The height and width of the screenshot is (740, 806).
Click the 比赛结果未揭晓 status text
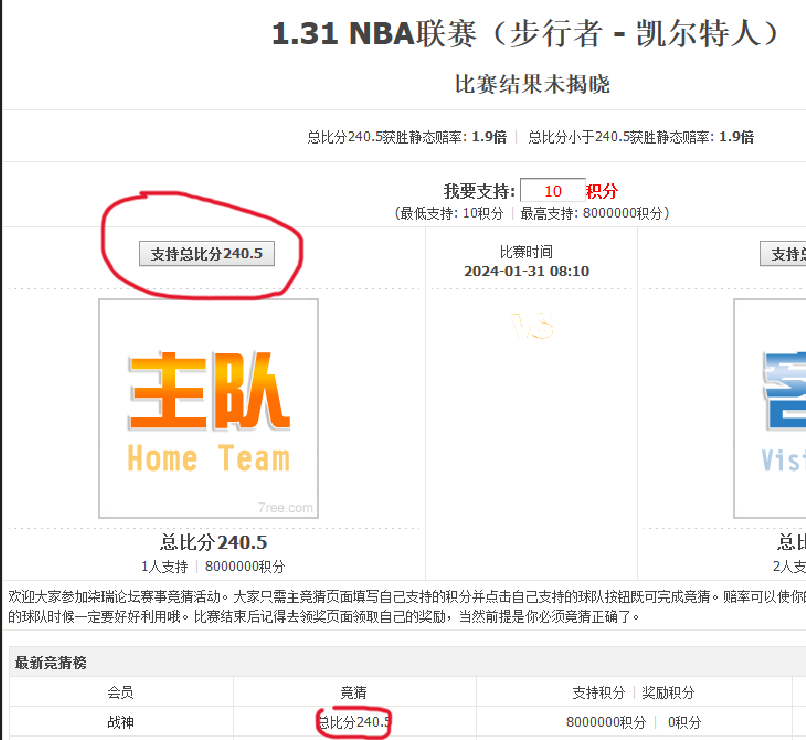(532, 84)
